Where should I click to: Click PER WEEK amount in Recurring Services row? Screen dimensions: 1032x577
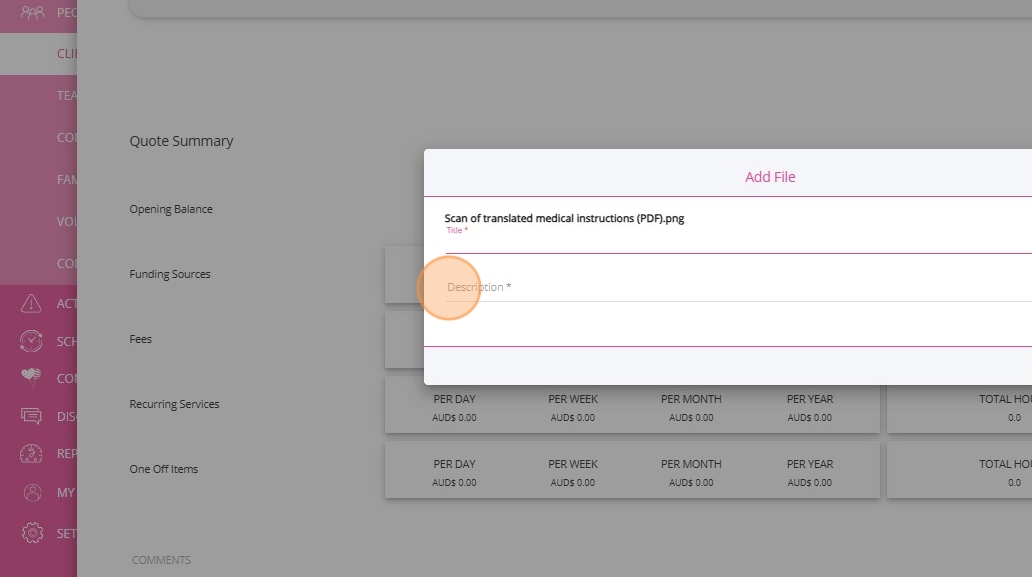tap(573, 418)
